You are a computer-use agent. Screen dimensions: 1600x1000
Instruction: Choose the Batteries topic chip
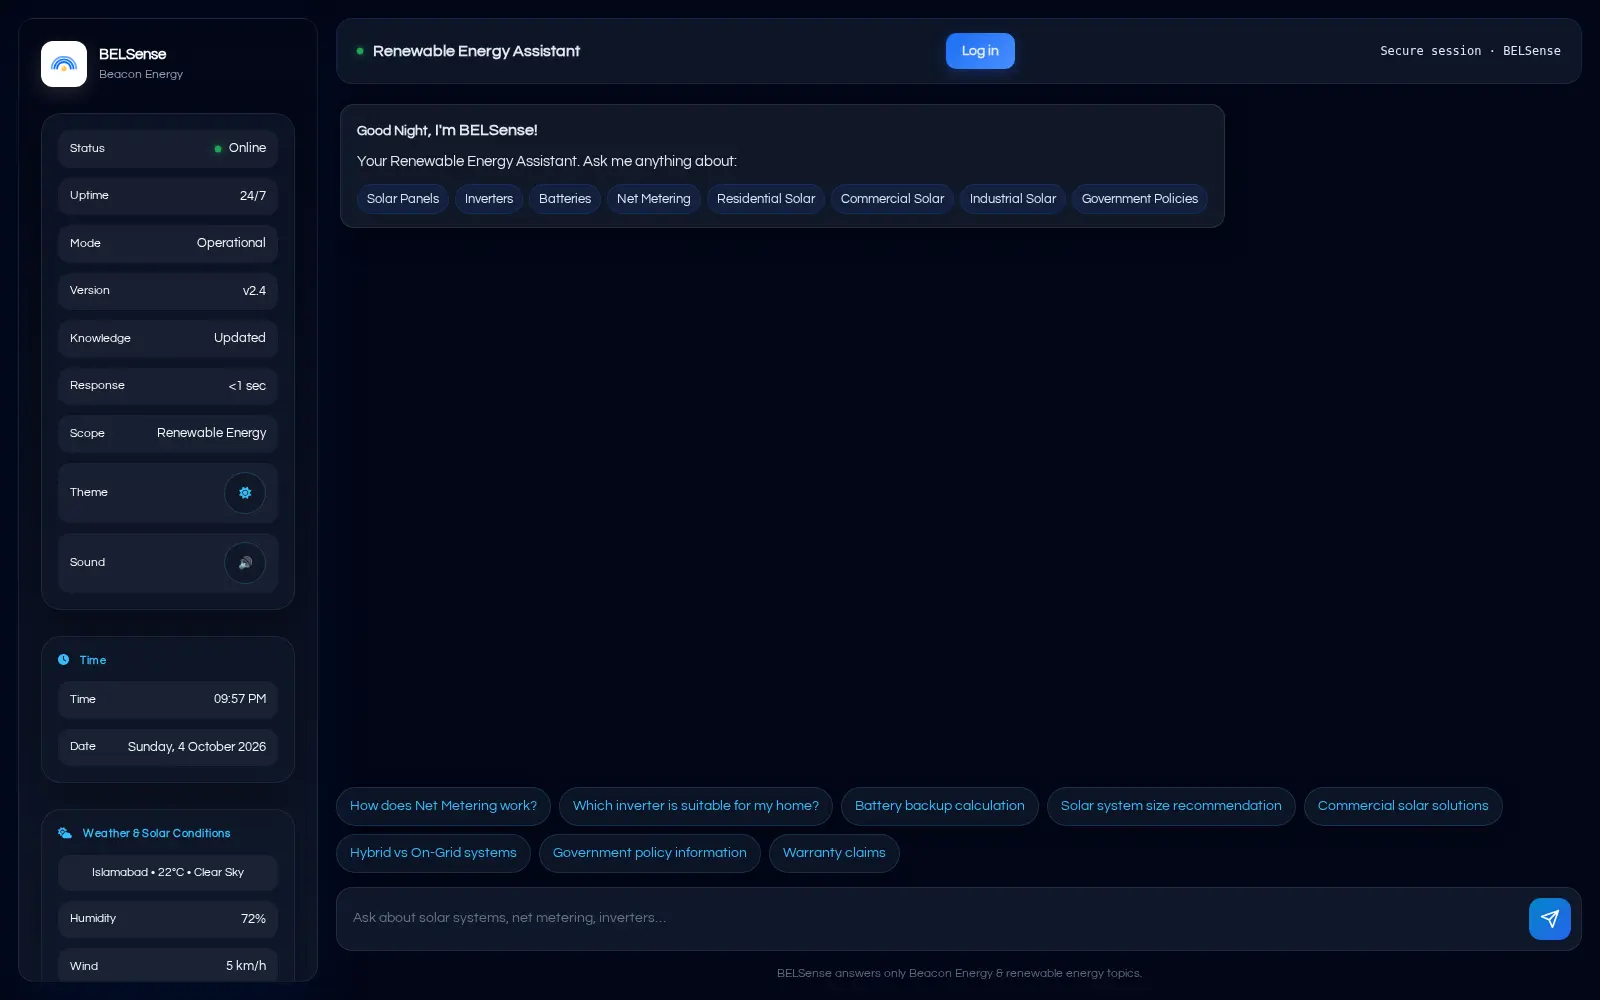click(565, 199)
